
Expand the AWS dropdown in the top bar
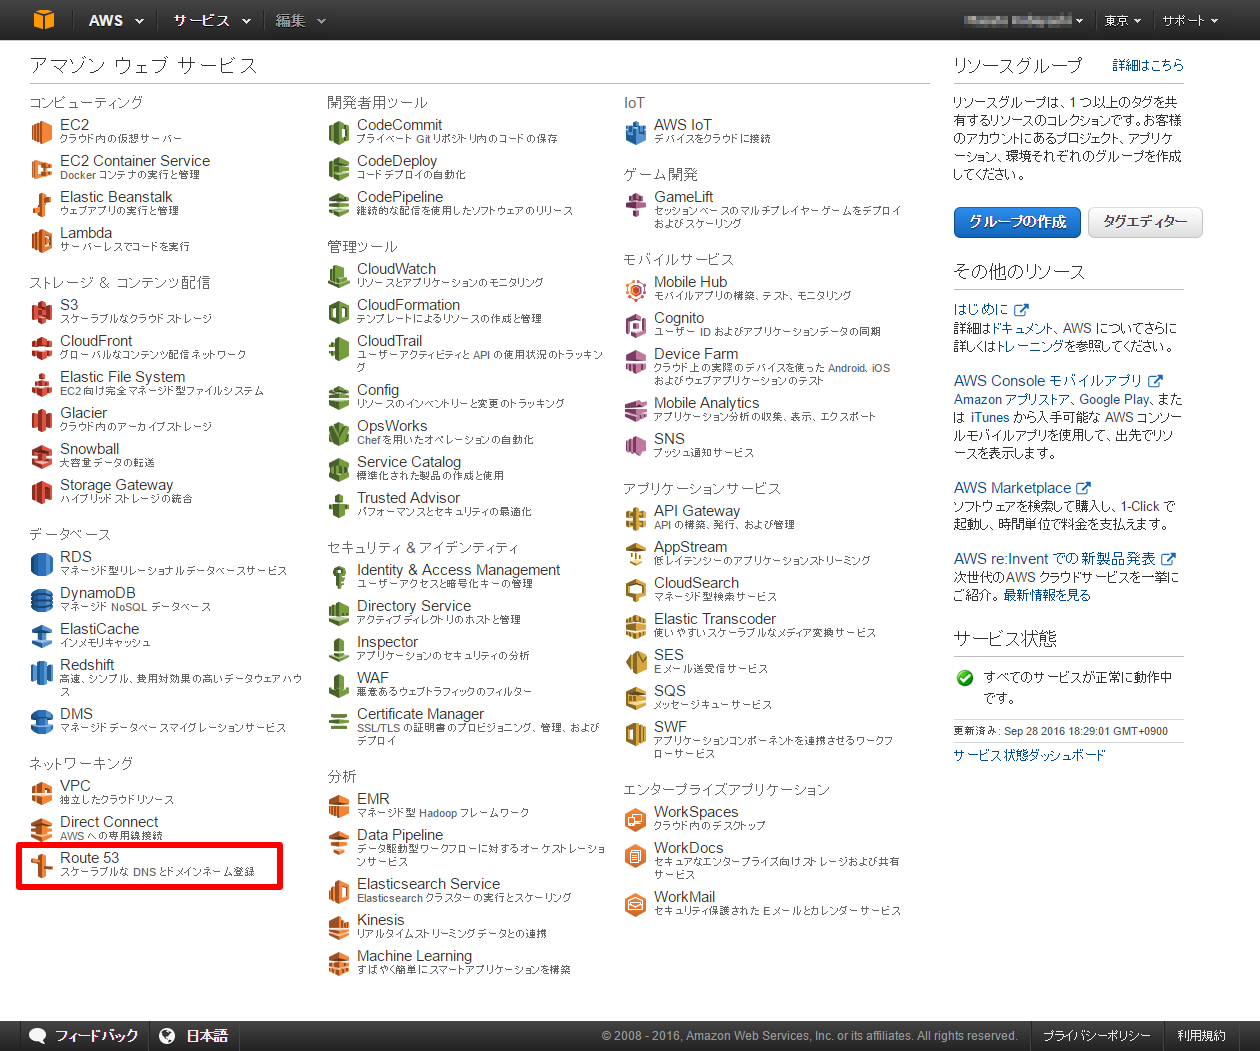pyautogui.click(x=116, y=20)
